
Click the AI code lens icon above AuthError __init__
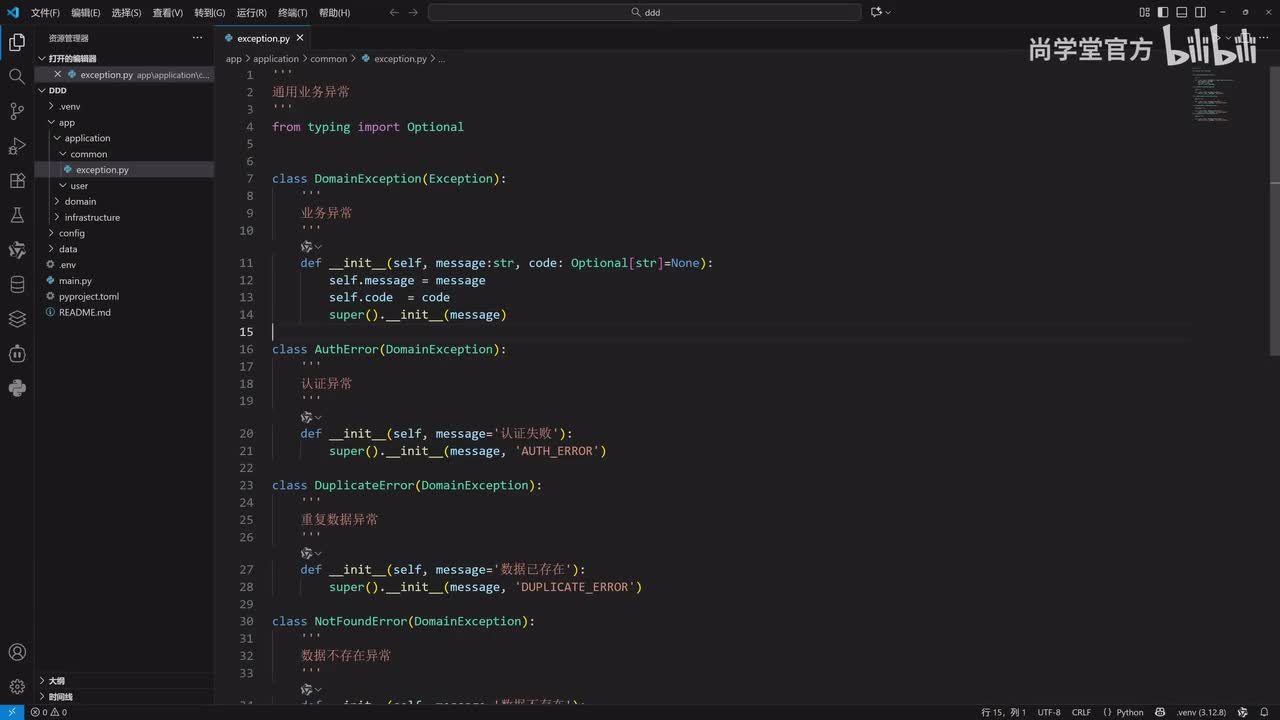[307, 417]
